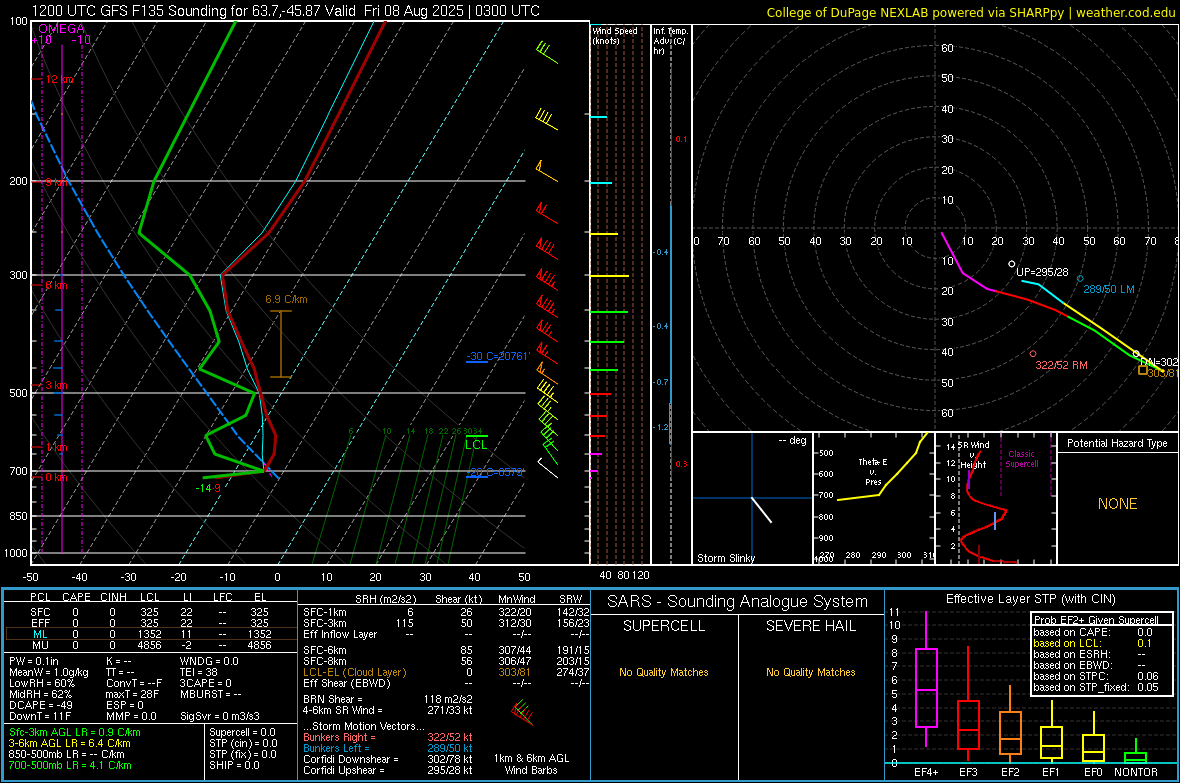The width and height of the screenshot is (1180, 783).
Task: Click the UP=295/28 hodograph label
Action: click(1042, 272)
